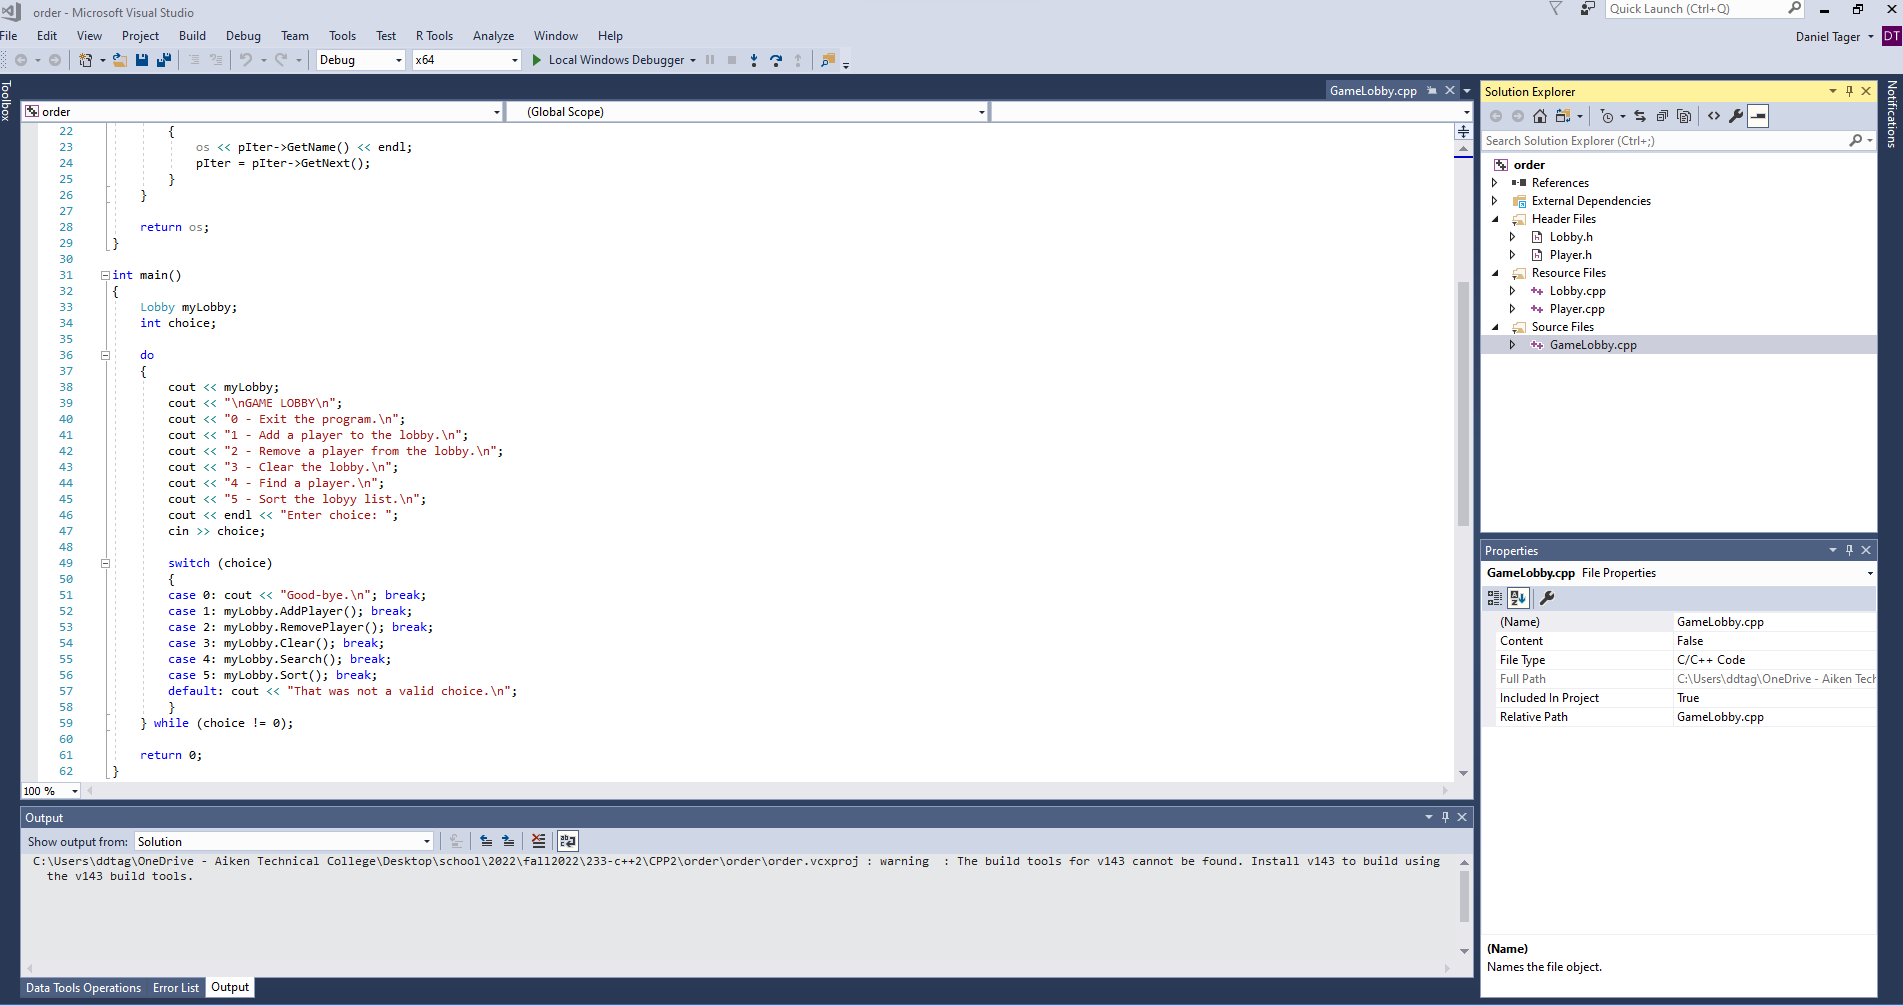Open the Notifications side panel

click(1891, 114)
